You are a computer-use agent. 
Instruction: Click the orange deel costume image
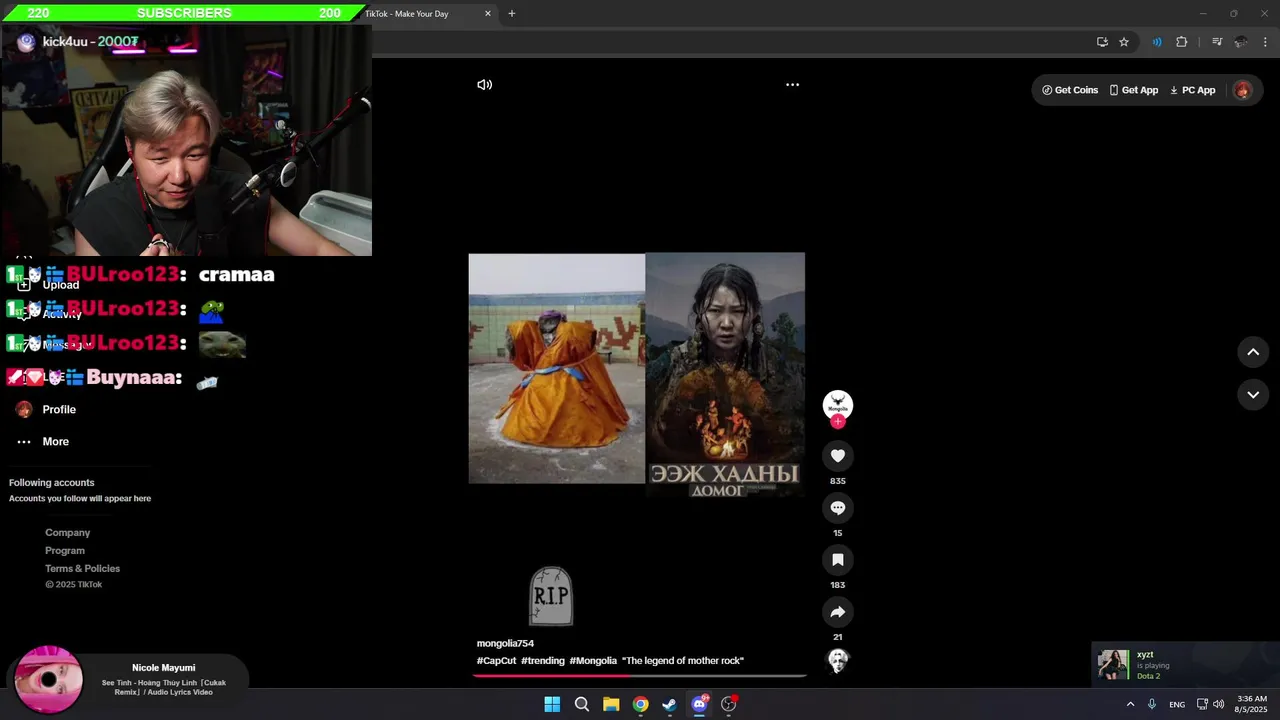[x=557, y=368]
